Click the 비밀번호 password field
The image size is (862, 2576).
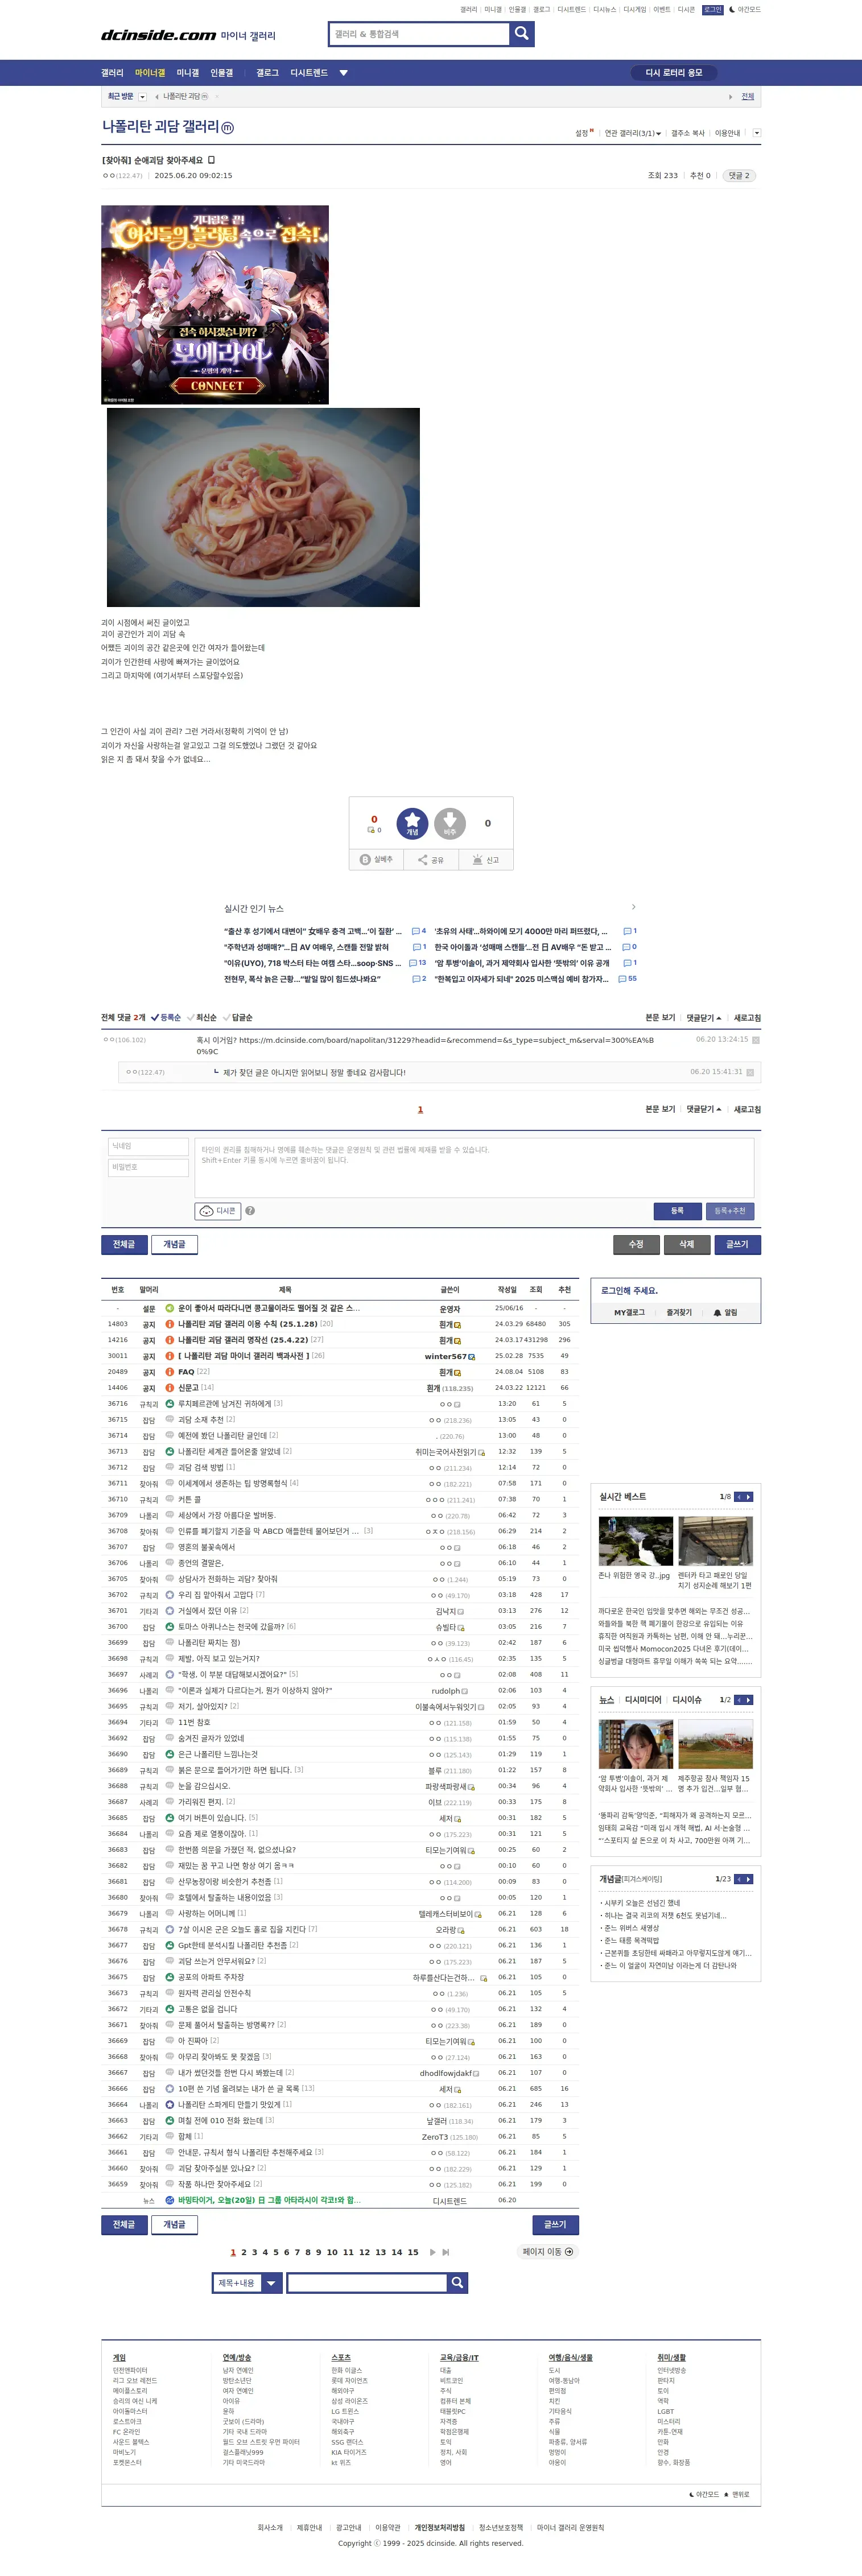click(149, 1167)
